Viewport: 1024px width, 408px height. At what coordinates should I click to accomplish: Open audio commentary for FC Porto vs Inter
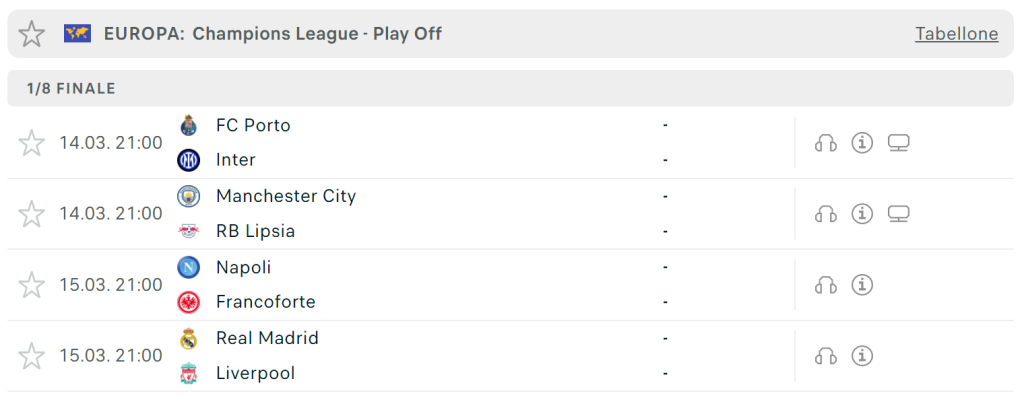[825, 143]
